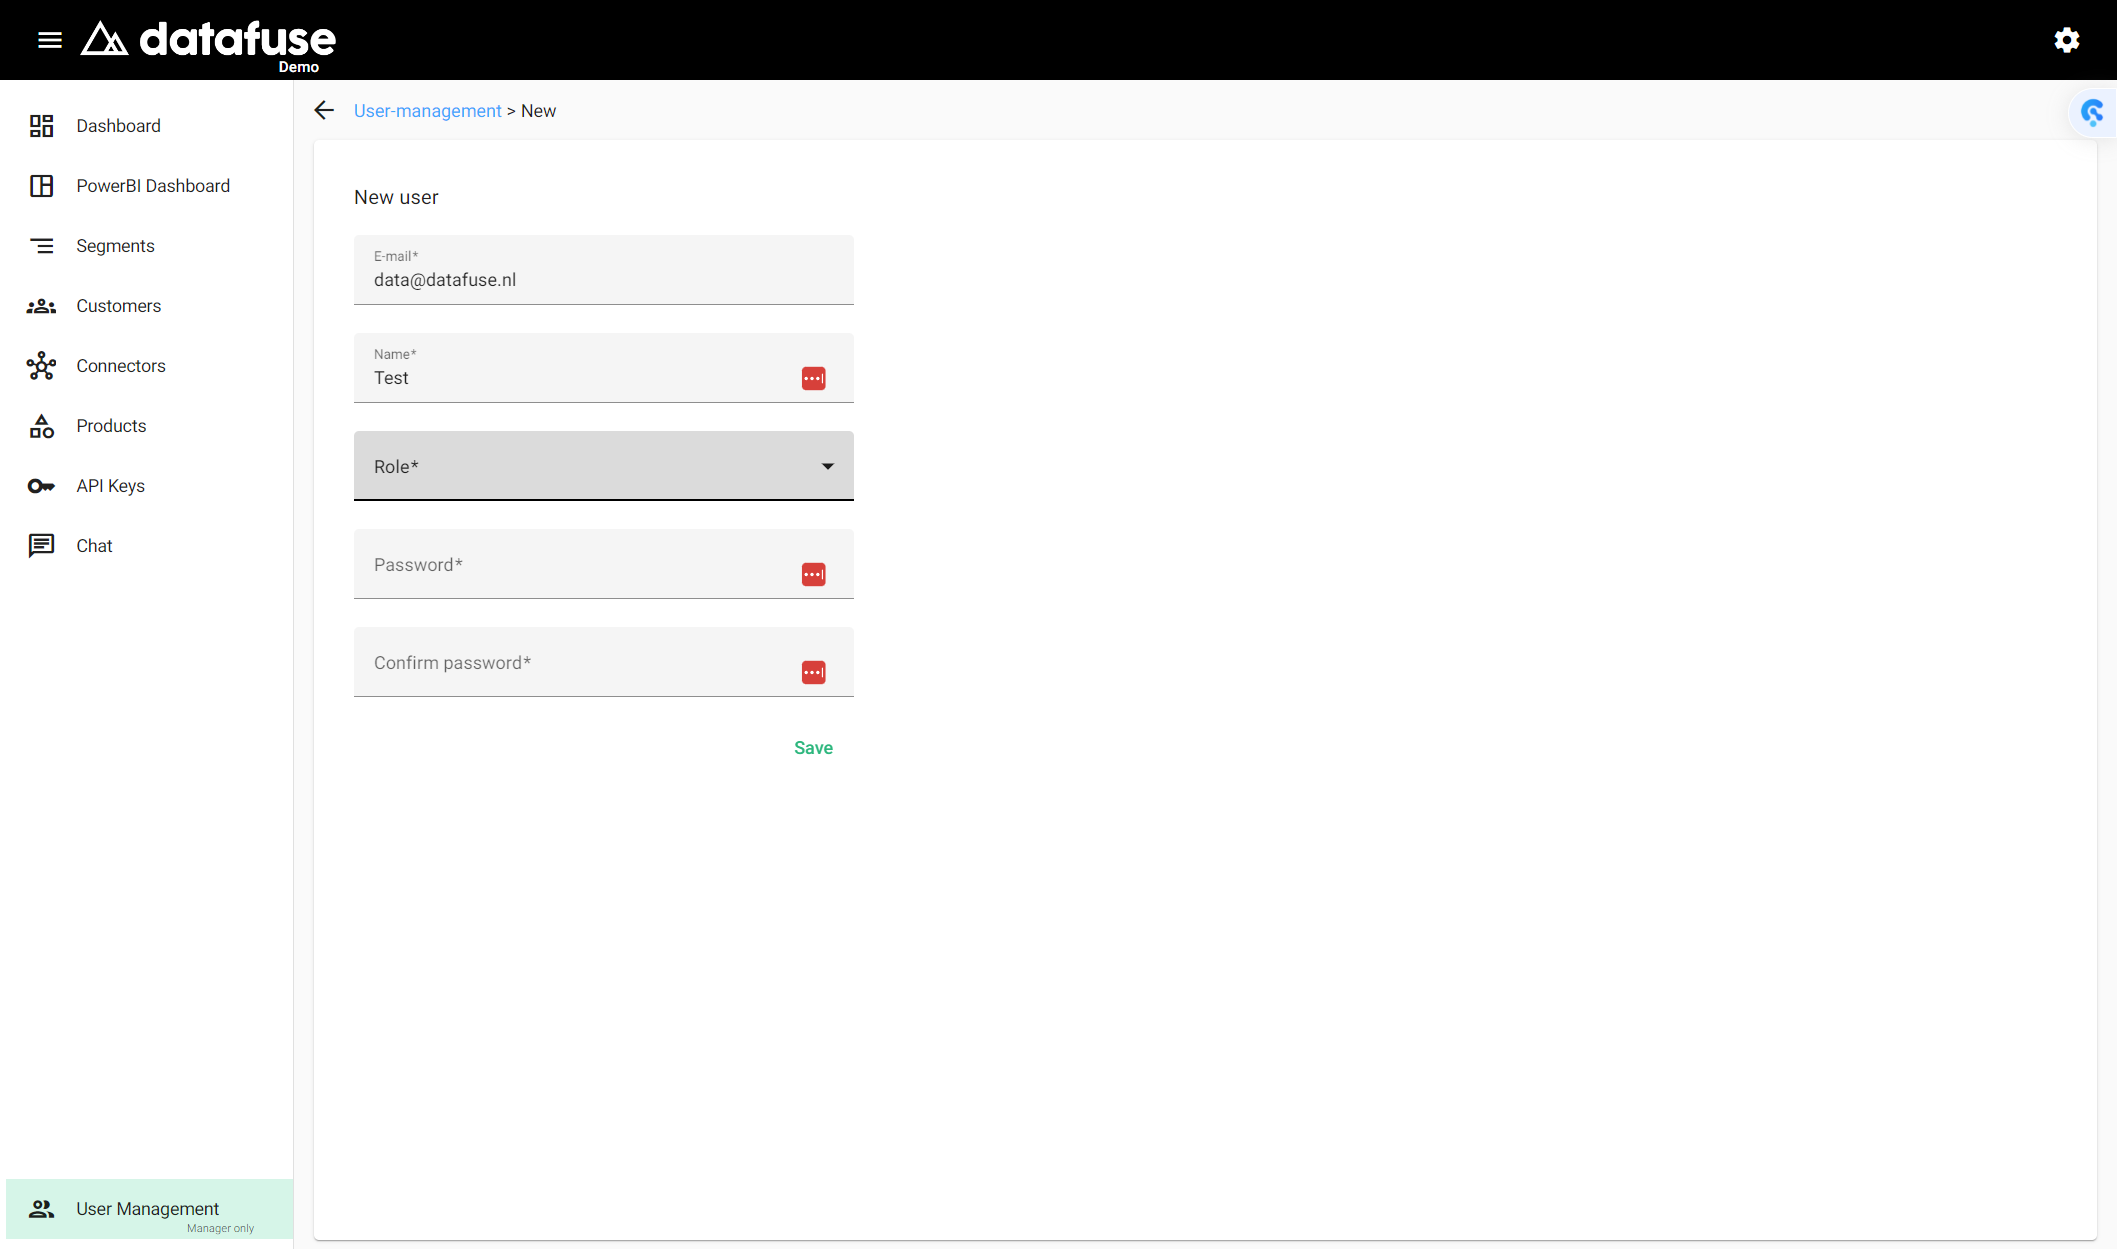Click the 'Demo' label under logo

pyautogui.click(x=298, y=67)
